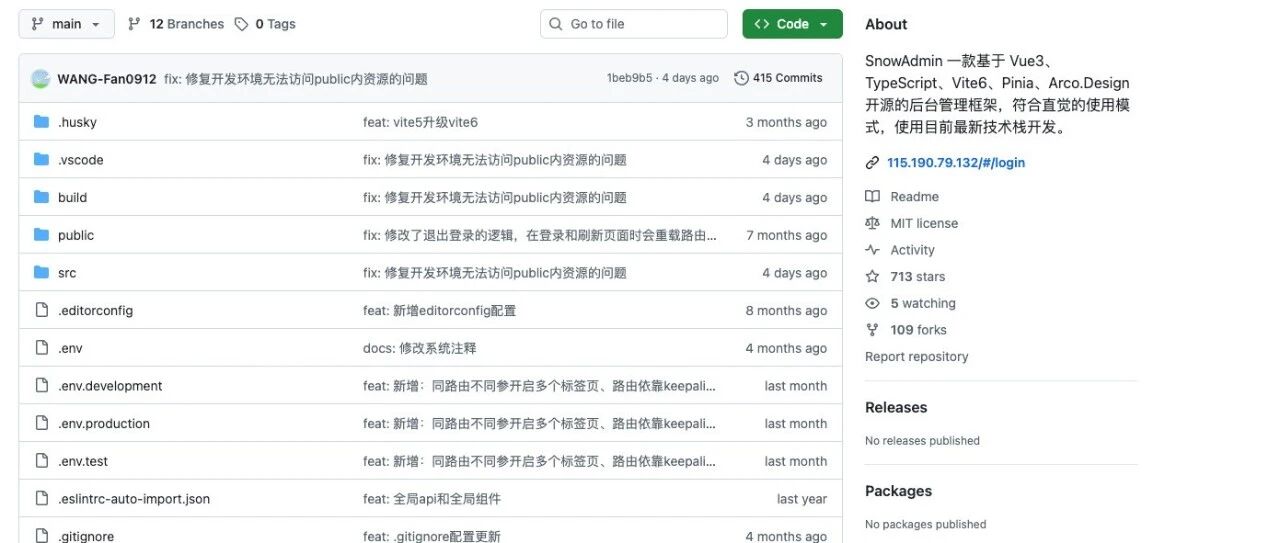Open the main branch dropdown
This screenshot has width=1280, height=543.
coord(66,24)
